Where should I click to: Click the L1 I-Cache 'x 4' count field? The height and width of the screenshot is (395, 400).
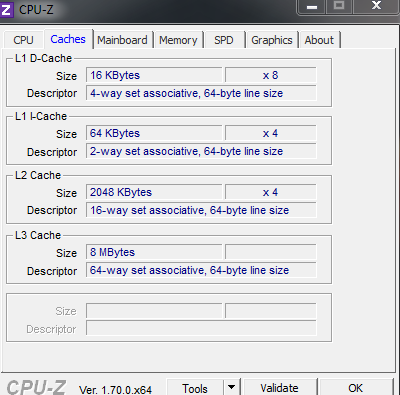point(271,133)
